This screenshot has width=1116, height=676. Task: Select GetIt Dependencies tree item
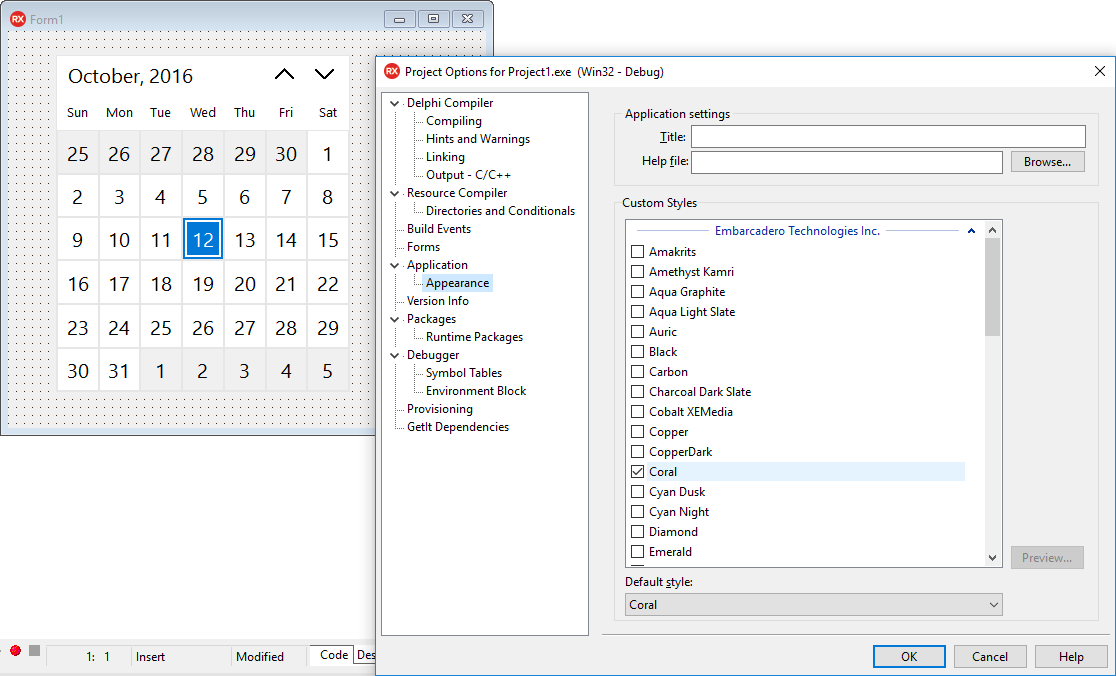tap(458, 427)
